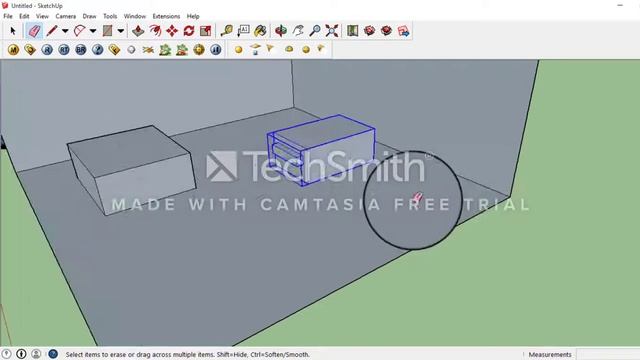640x360 pixels.
Task: Choose the Move tool with four arrows
Action: [172, 31]
